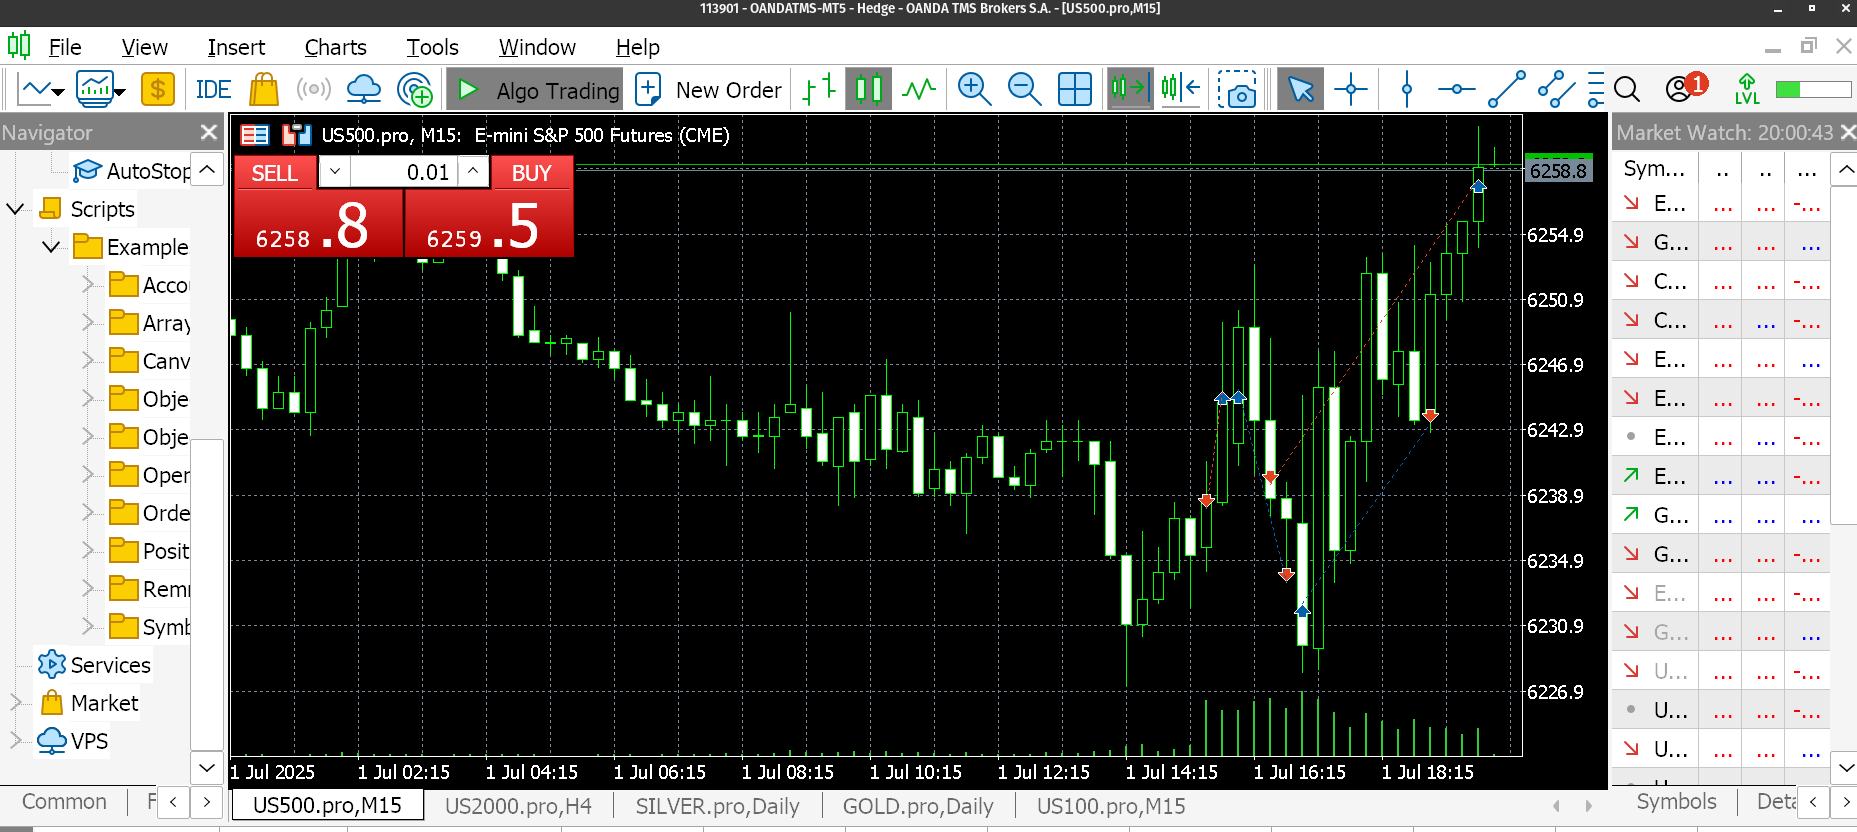The image size is (1857, 832).
Task: Select the Fibonacci retracement tool
Action: pos(1596,90)
